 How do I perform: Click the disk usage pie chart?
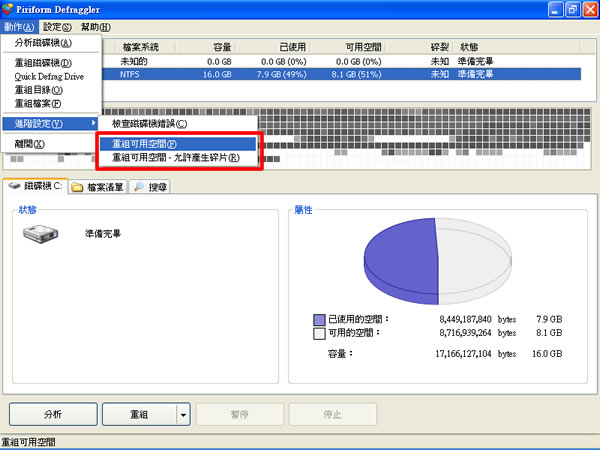click(x=437, y=261)
